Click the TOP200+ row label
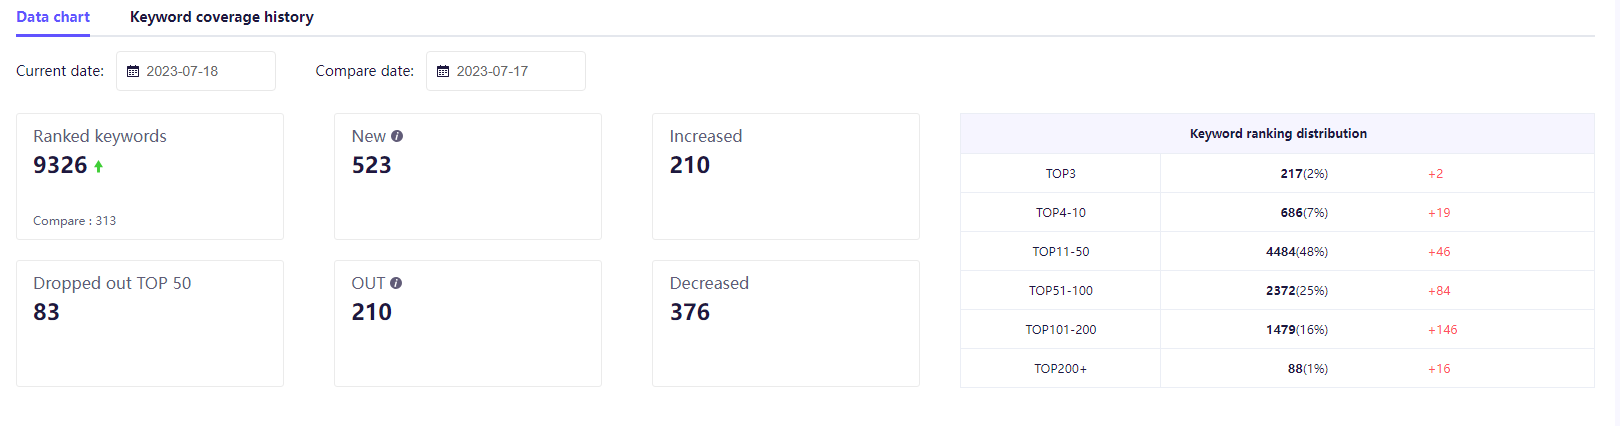The height and width of the screenshot is (426, 1620). coord(1061,368)
